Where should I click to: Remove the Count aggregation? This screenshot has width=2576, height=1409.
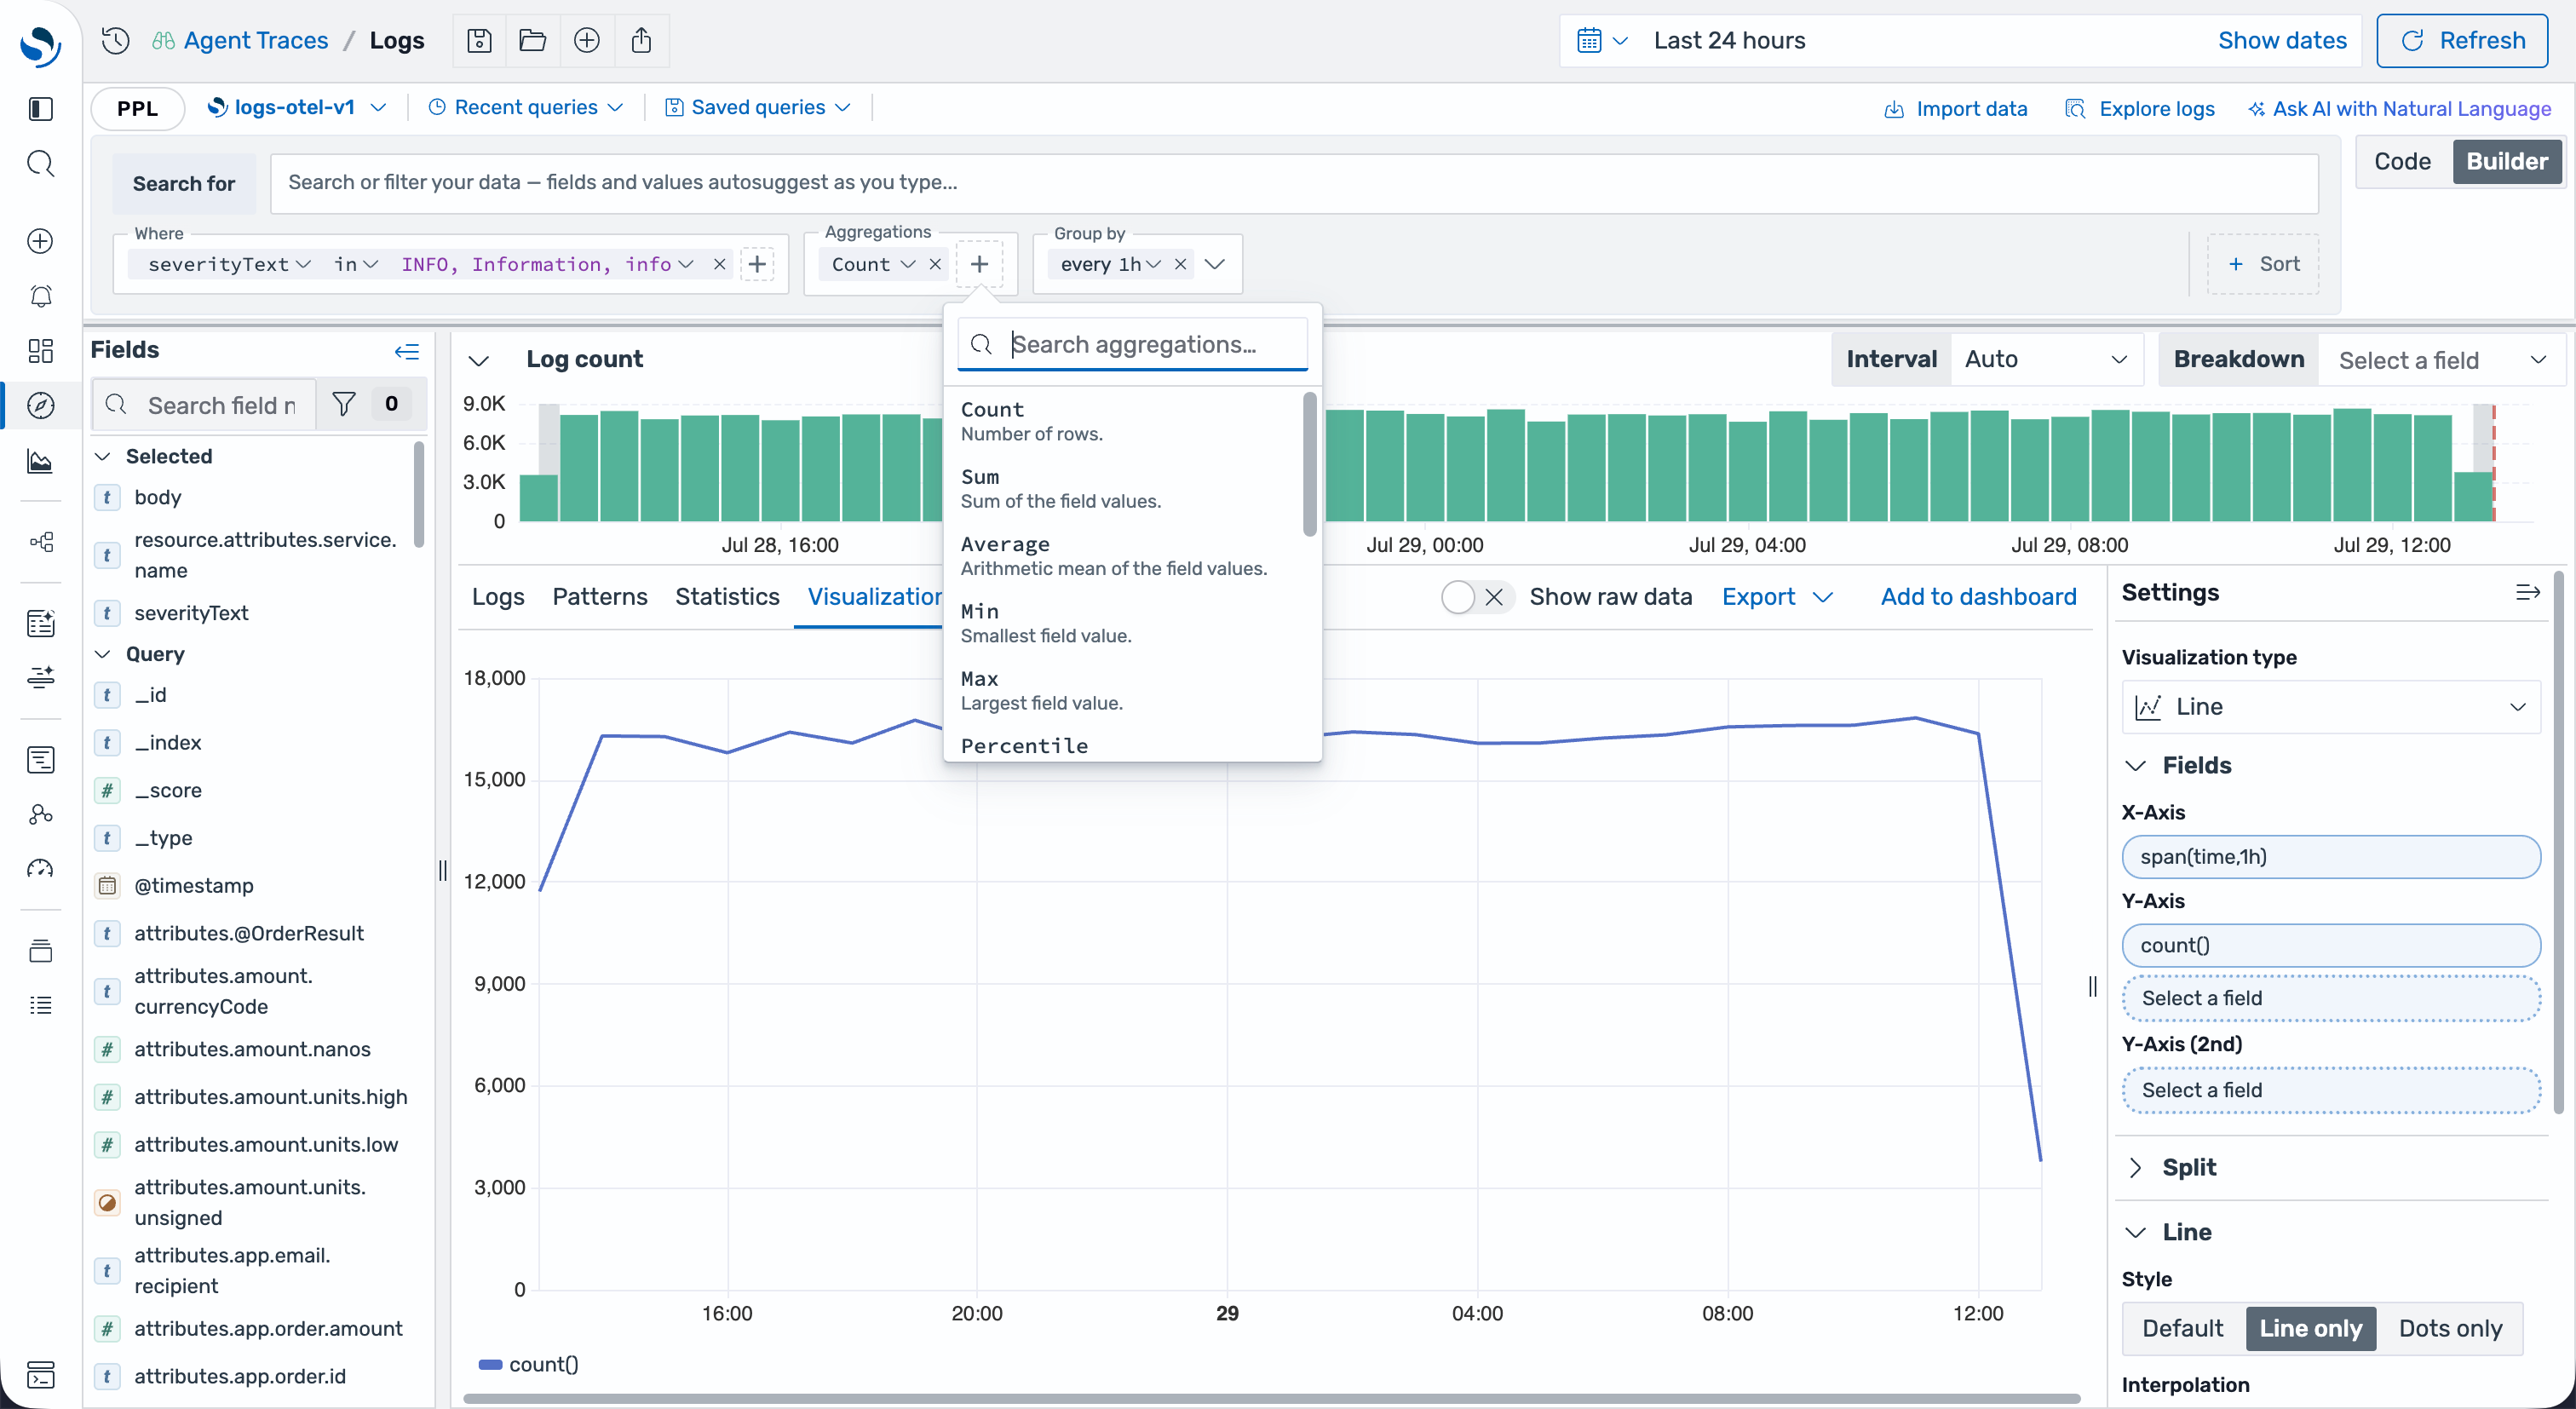pyautogui.click(x=935, y=264)
